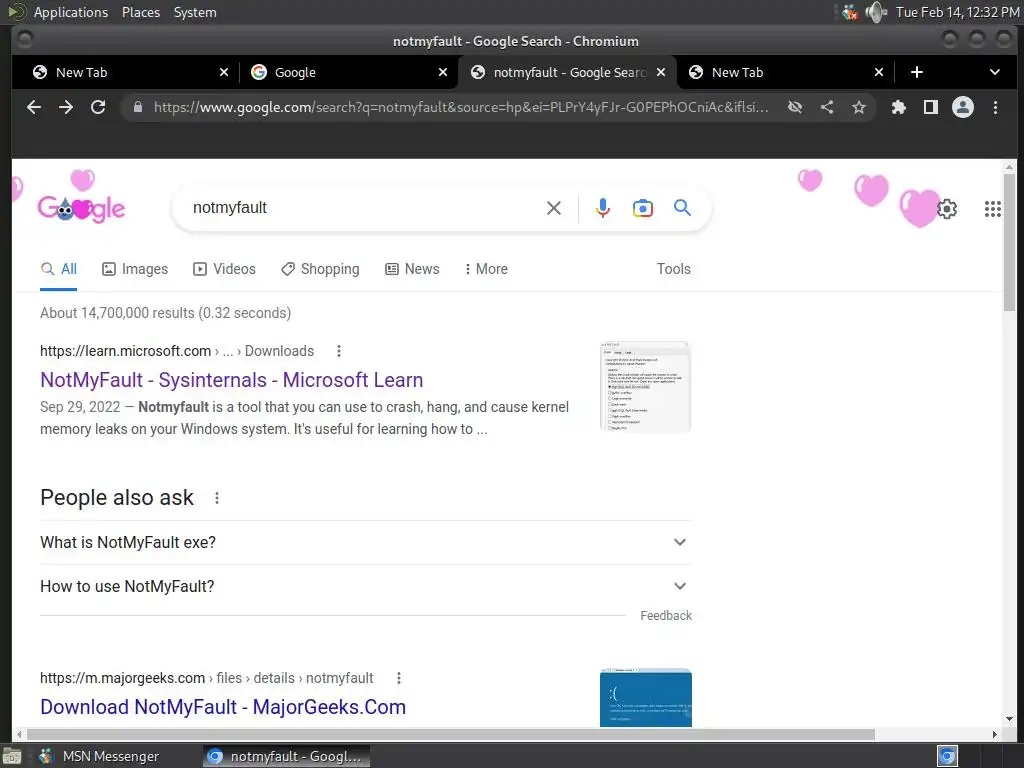
Task: Open the Tools search options
Action: pyautogui.click(x=673, y=269)
